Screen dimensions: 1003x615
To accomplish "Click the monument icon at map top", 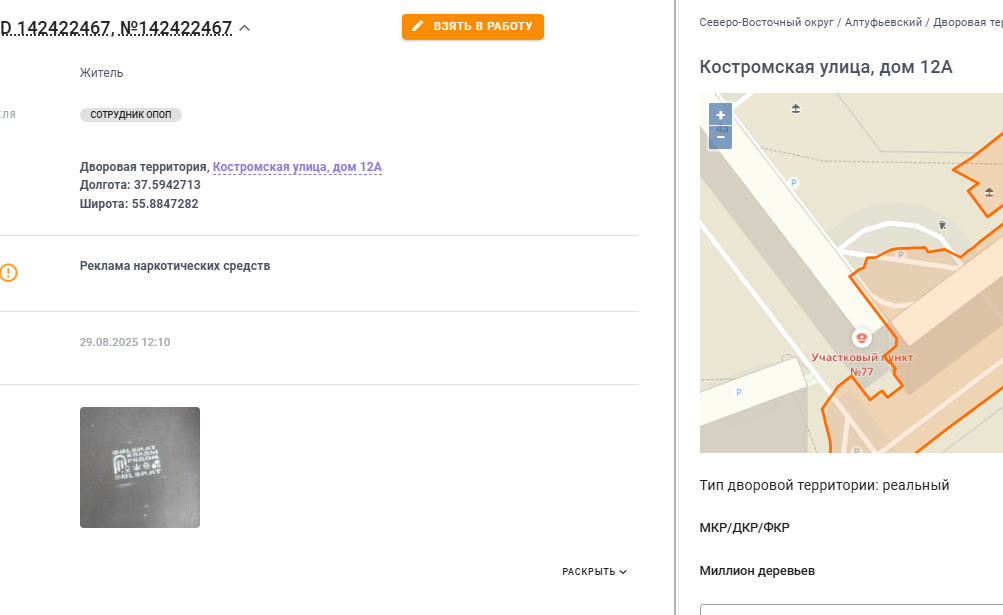I will pyautogui.click(x=796, y=108).
